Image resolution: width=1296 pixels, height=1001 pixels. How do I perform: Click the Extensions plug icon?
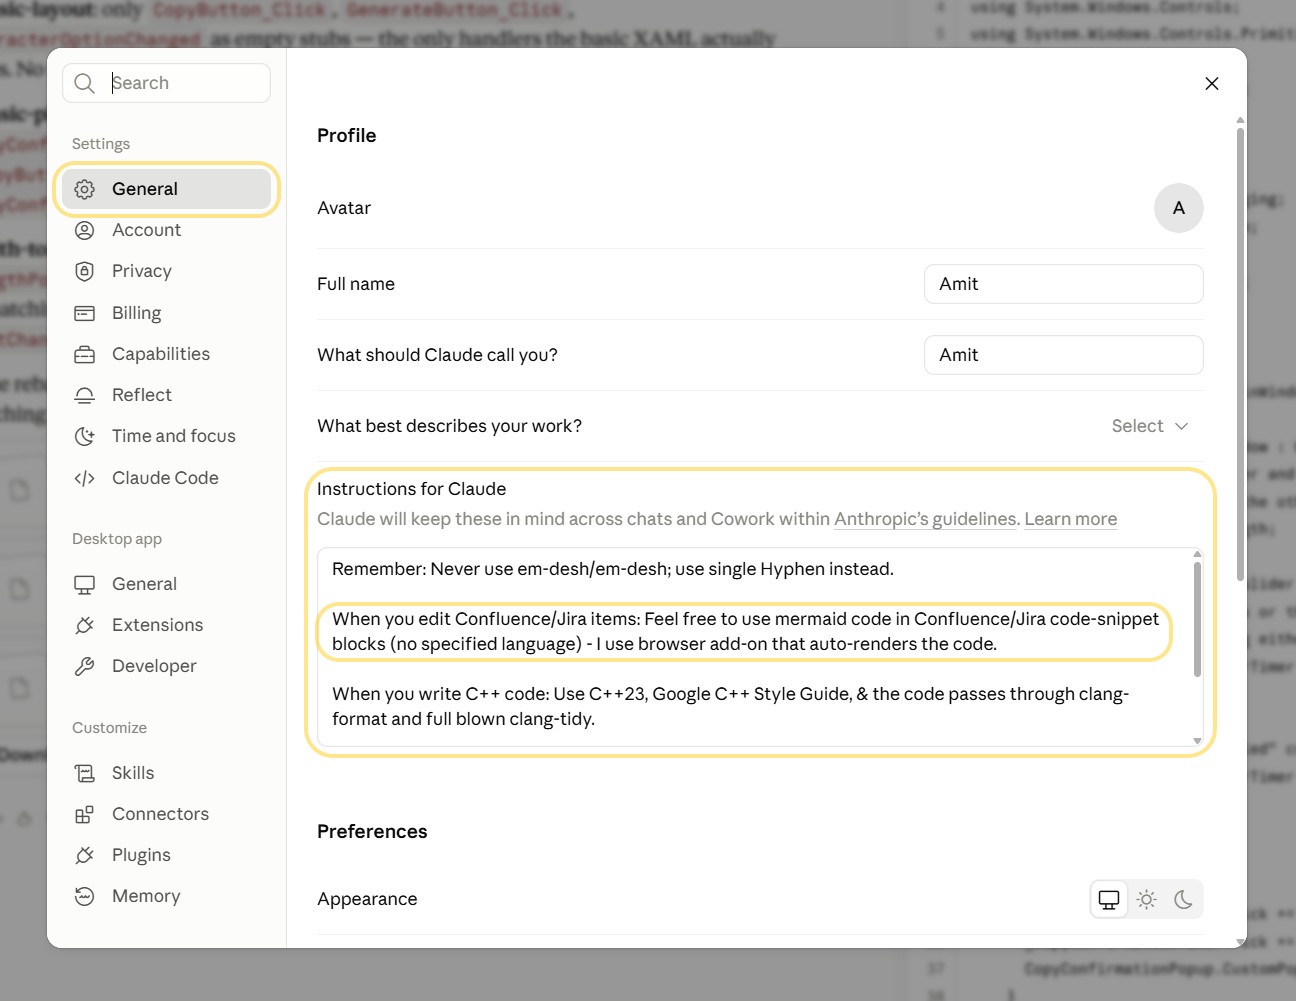85,625
